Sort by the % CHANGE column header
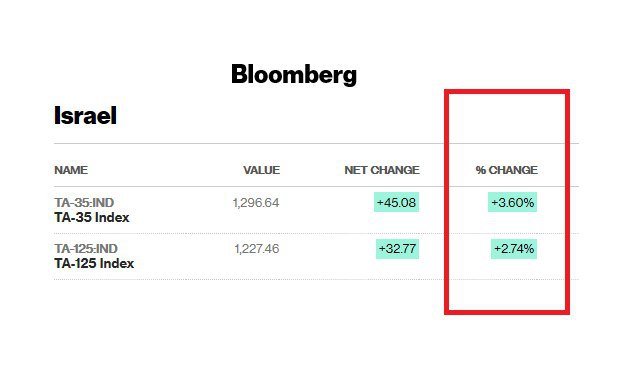The width and height of the screenshot is (624, 386). (x=507, y=170)
